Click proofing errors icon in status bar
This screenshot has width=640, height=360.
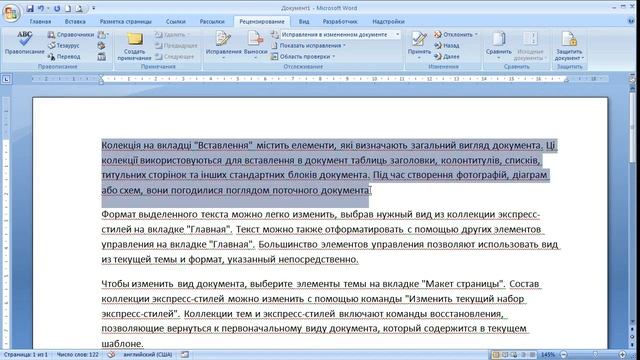coord(111,355)
